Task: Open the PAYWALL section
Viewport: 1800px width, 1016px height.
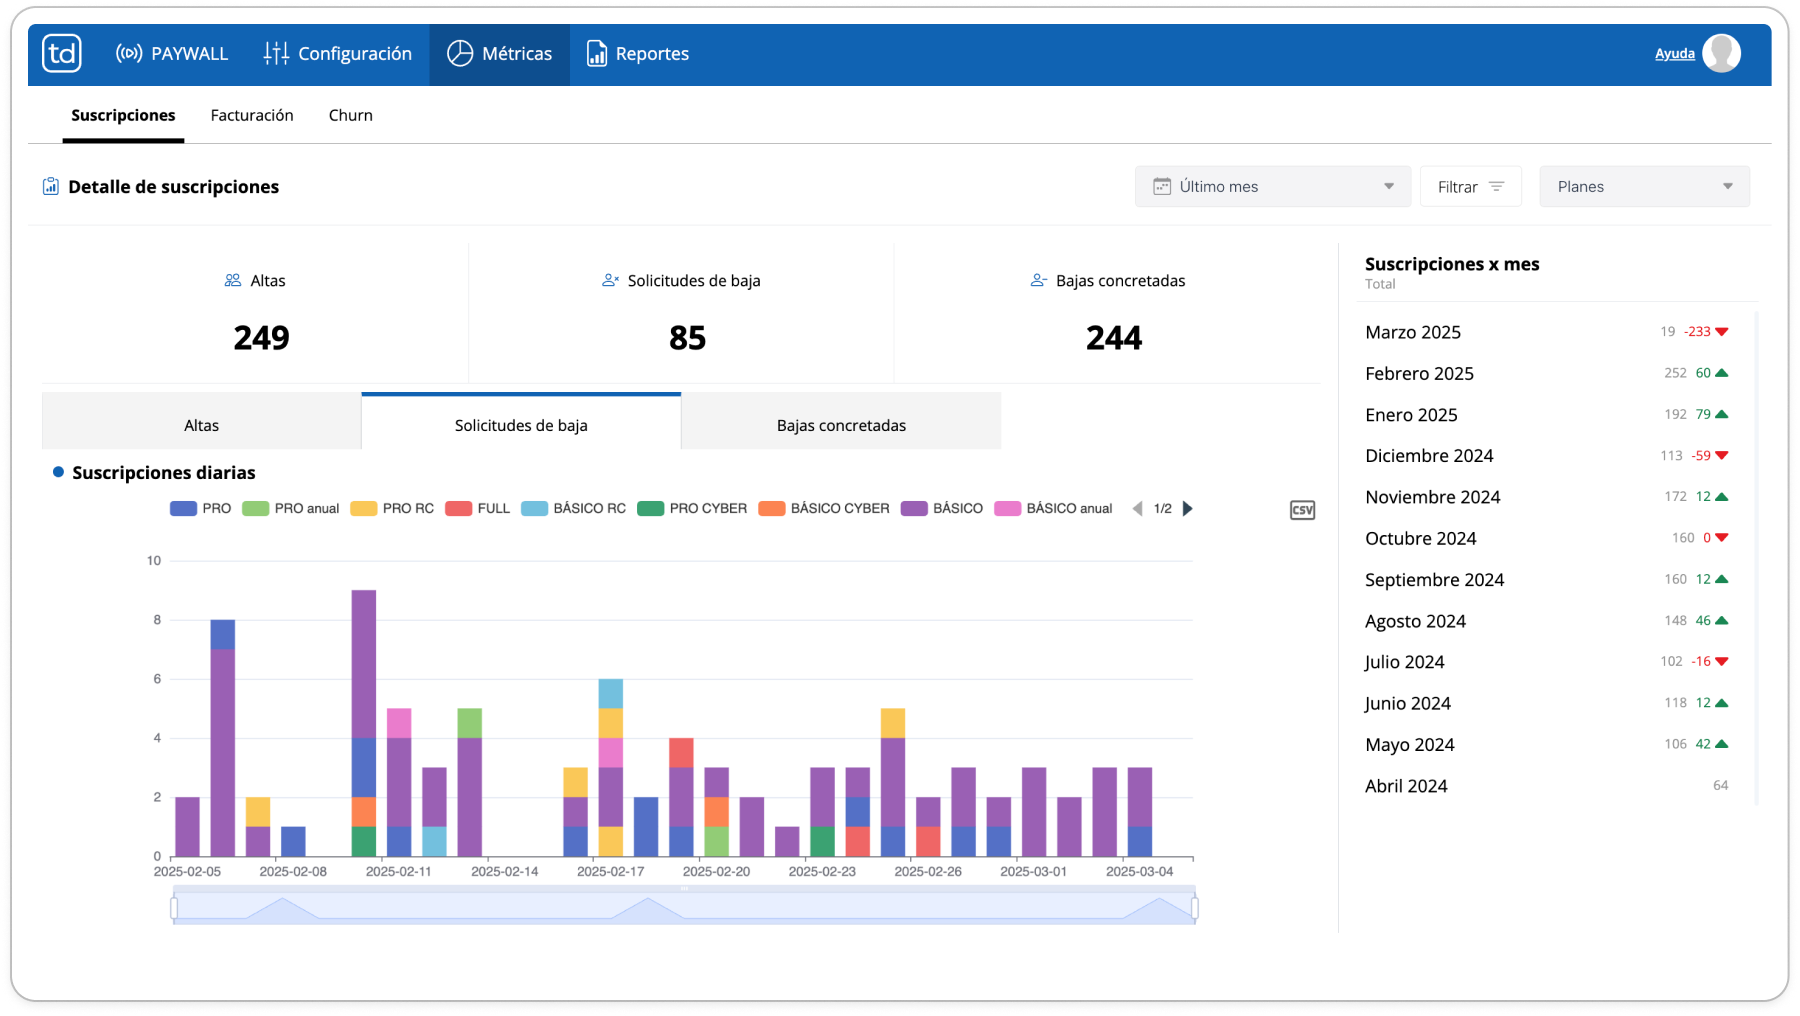Action: (x=172, y=54)
